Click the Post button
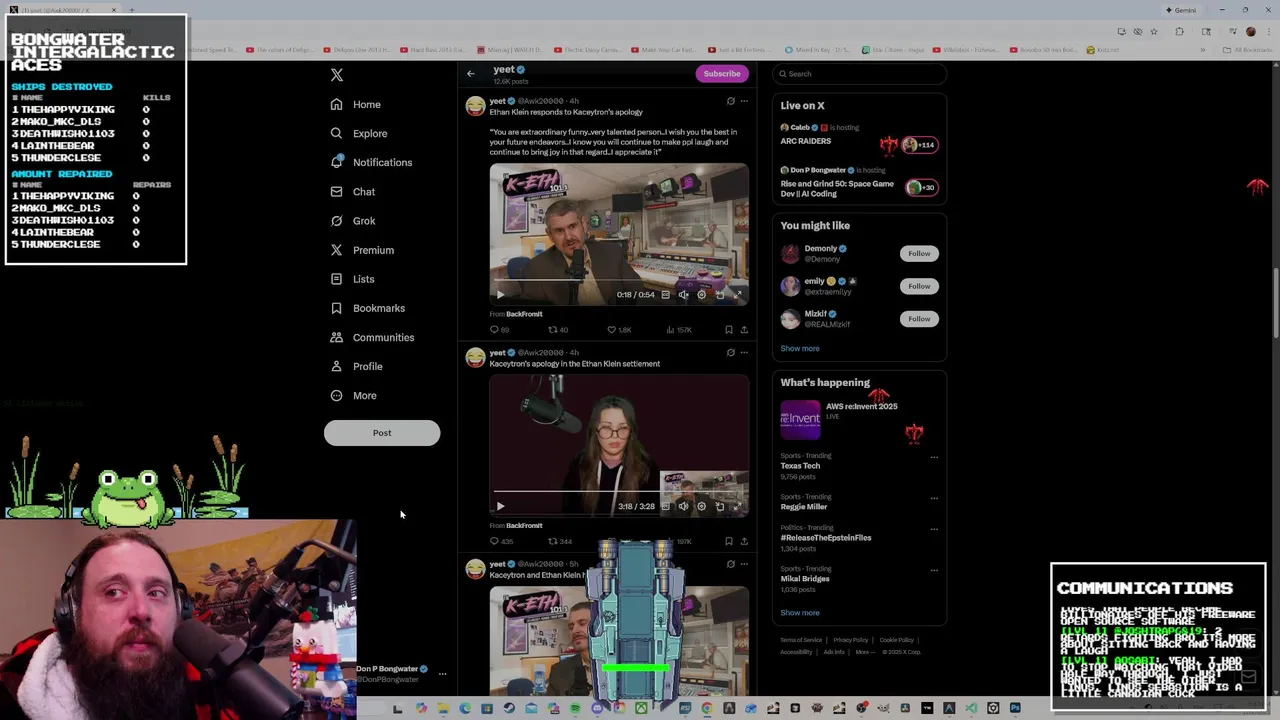The height and width of the screenshot is (720, 1280). 382,433
